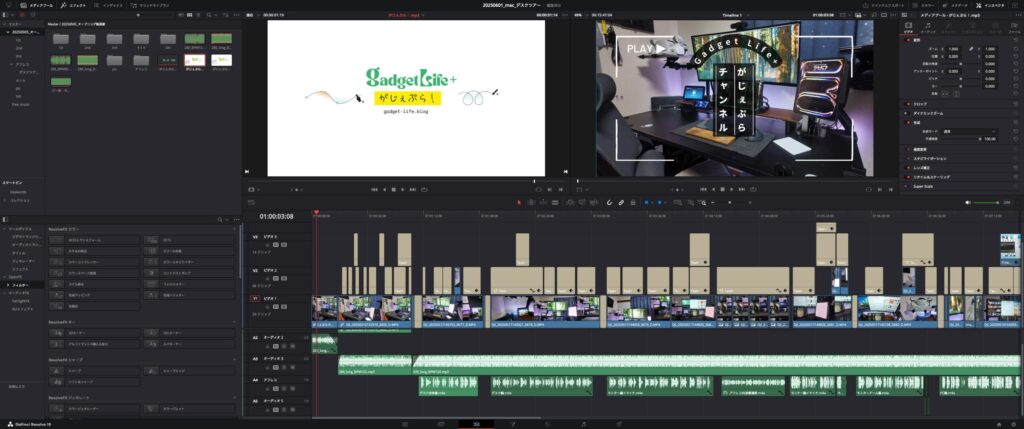Adjust the monitor volume slider

click(x=987, y=202)
